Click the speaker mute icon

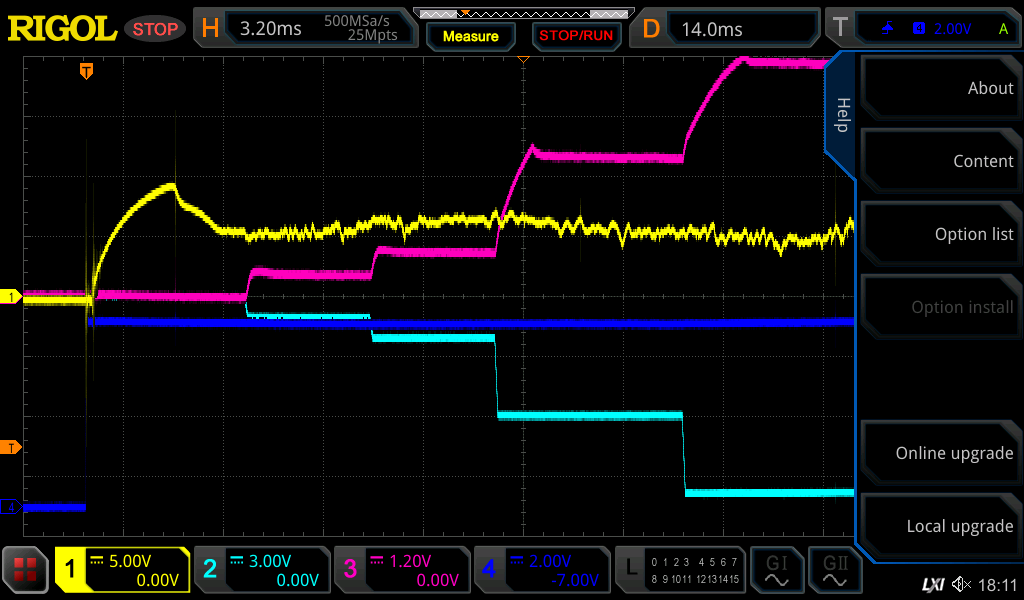[x=961, y=584]
